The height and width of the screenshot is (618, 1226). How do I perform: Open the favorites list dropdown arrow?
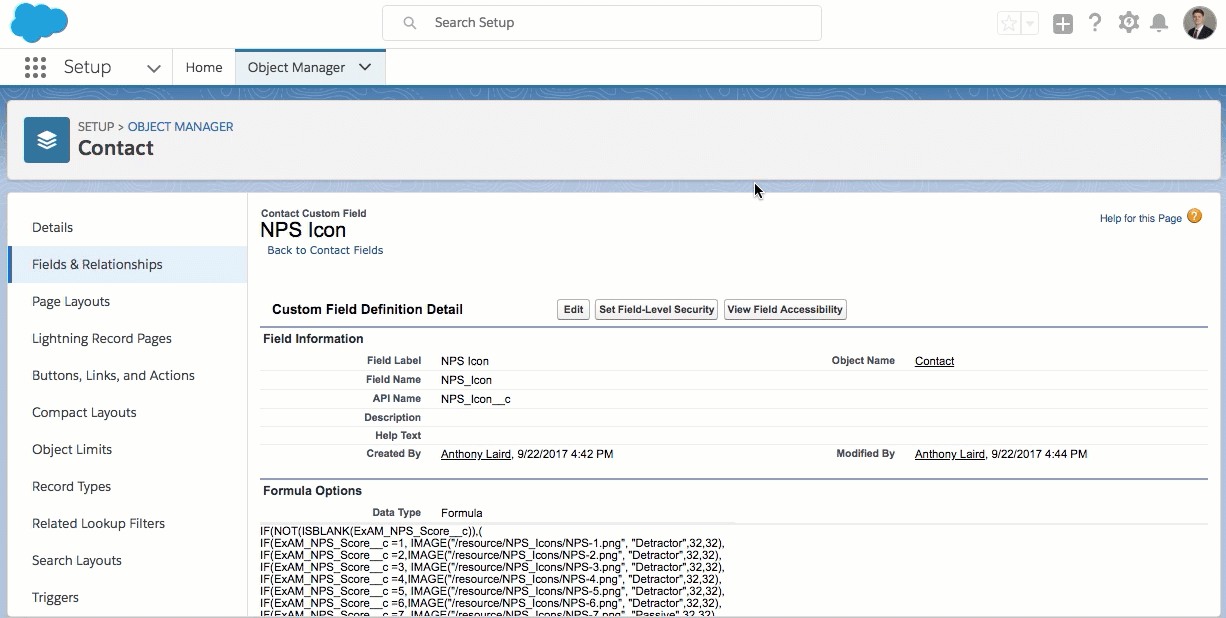tap(1030, 23)
